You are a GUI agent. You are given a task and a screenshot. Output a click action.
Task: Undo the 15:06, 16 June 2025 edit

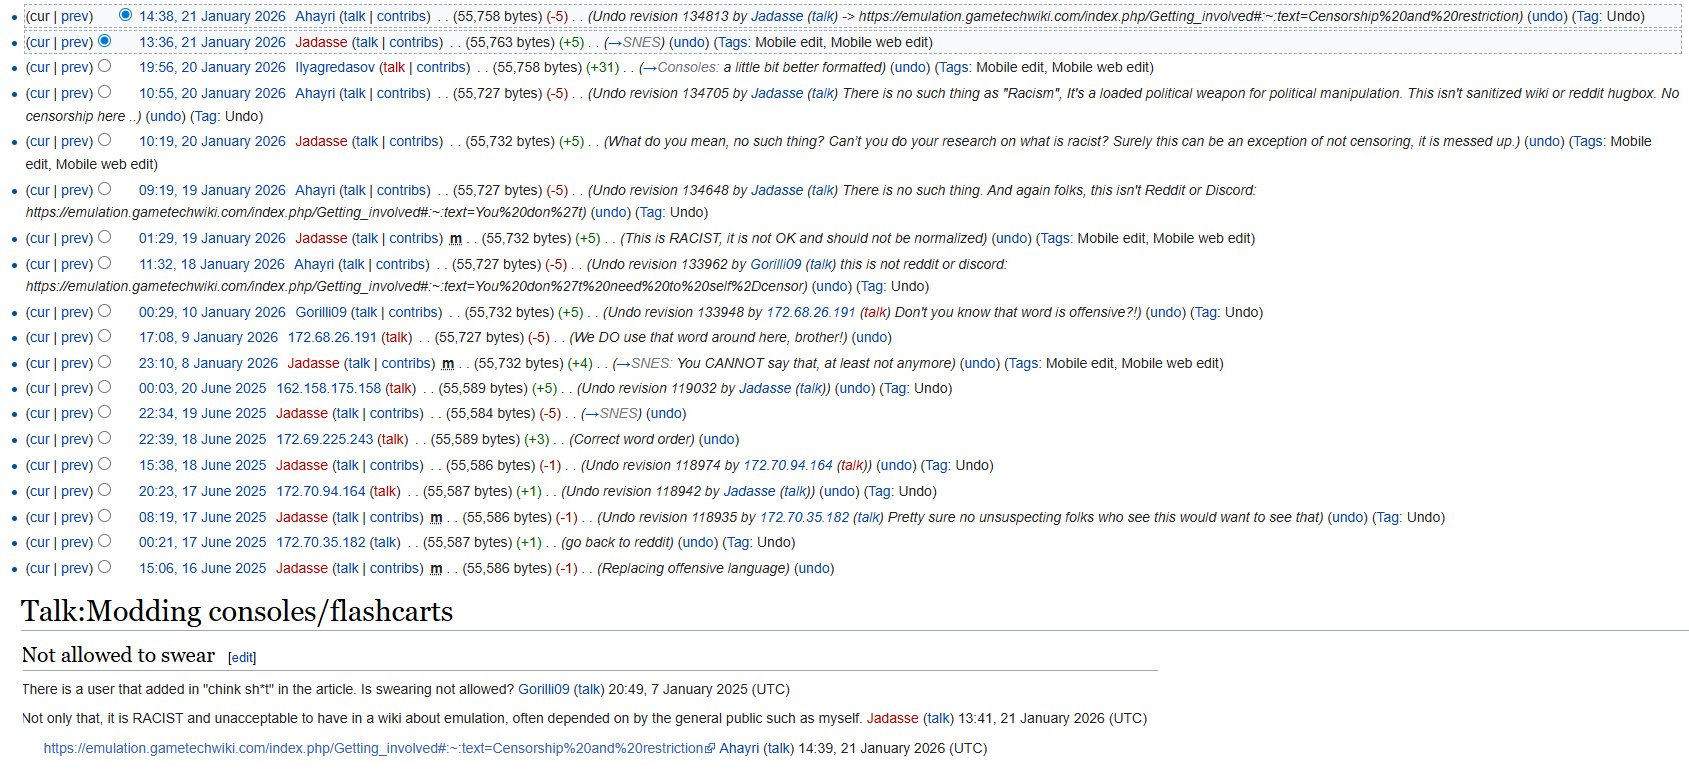(x=814, y=568)
